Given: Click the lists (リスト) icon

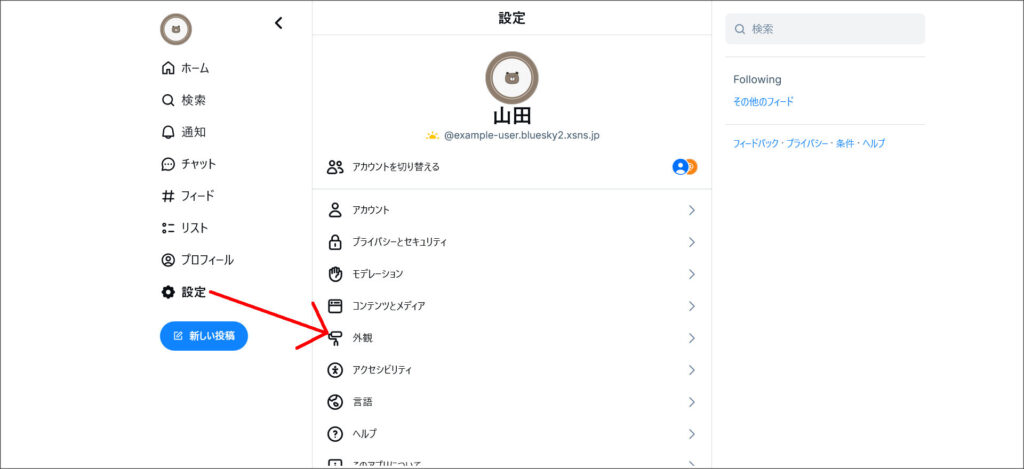Looking at the screenshot, I should pos(168,228).
